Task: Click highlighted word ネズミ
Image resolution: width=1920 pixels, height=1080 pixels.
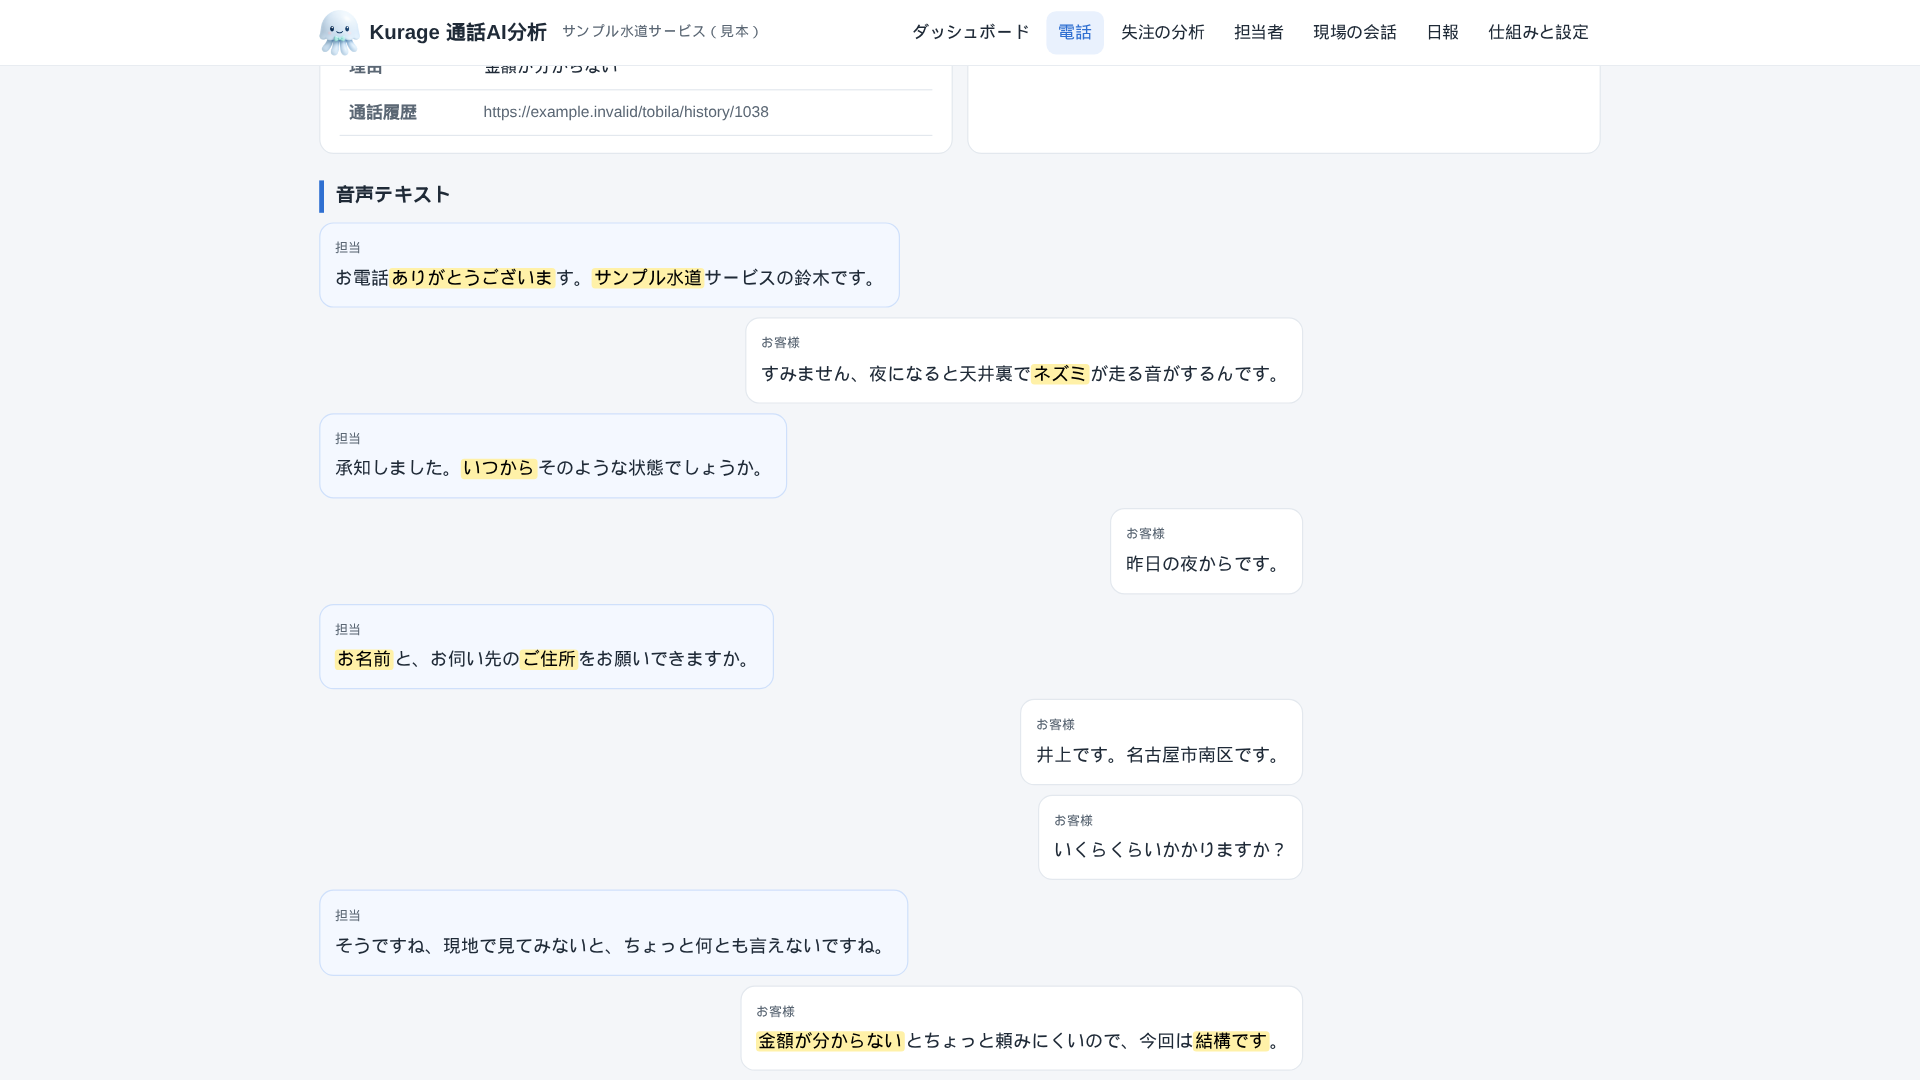Action: [1060, 374]
